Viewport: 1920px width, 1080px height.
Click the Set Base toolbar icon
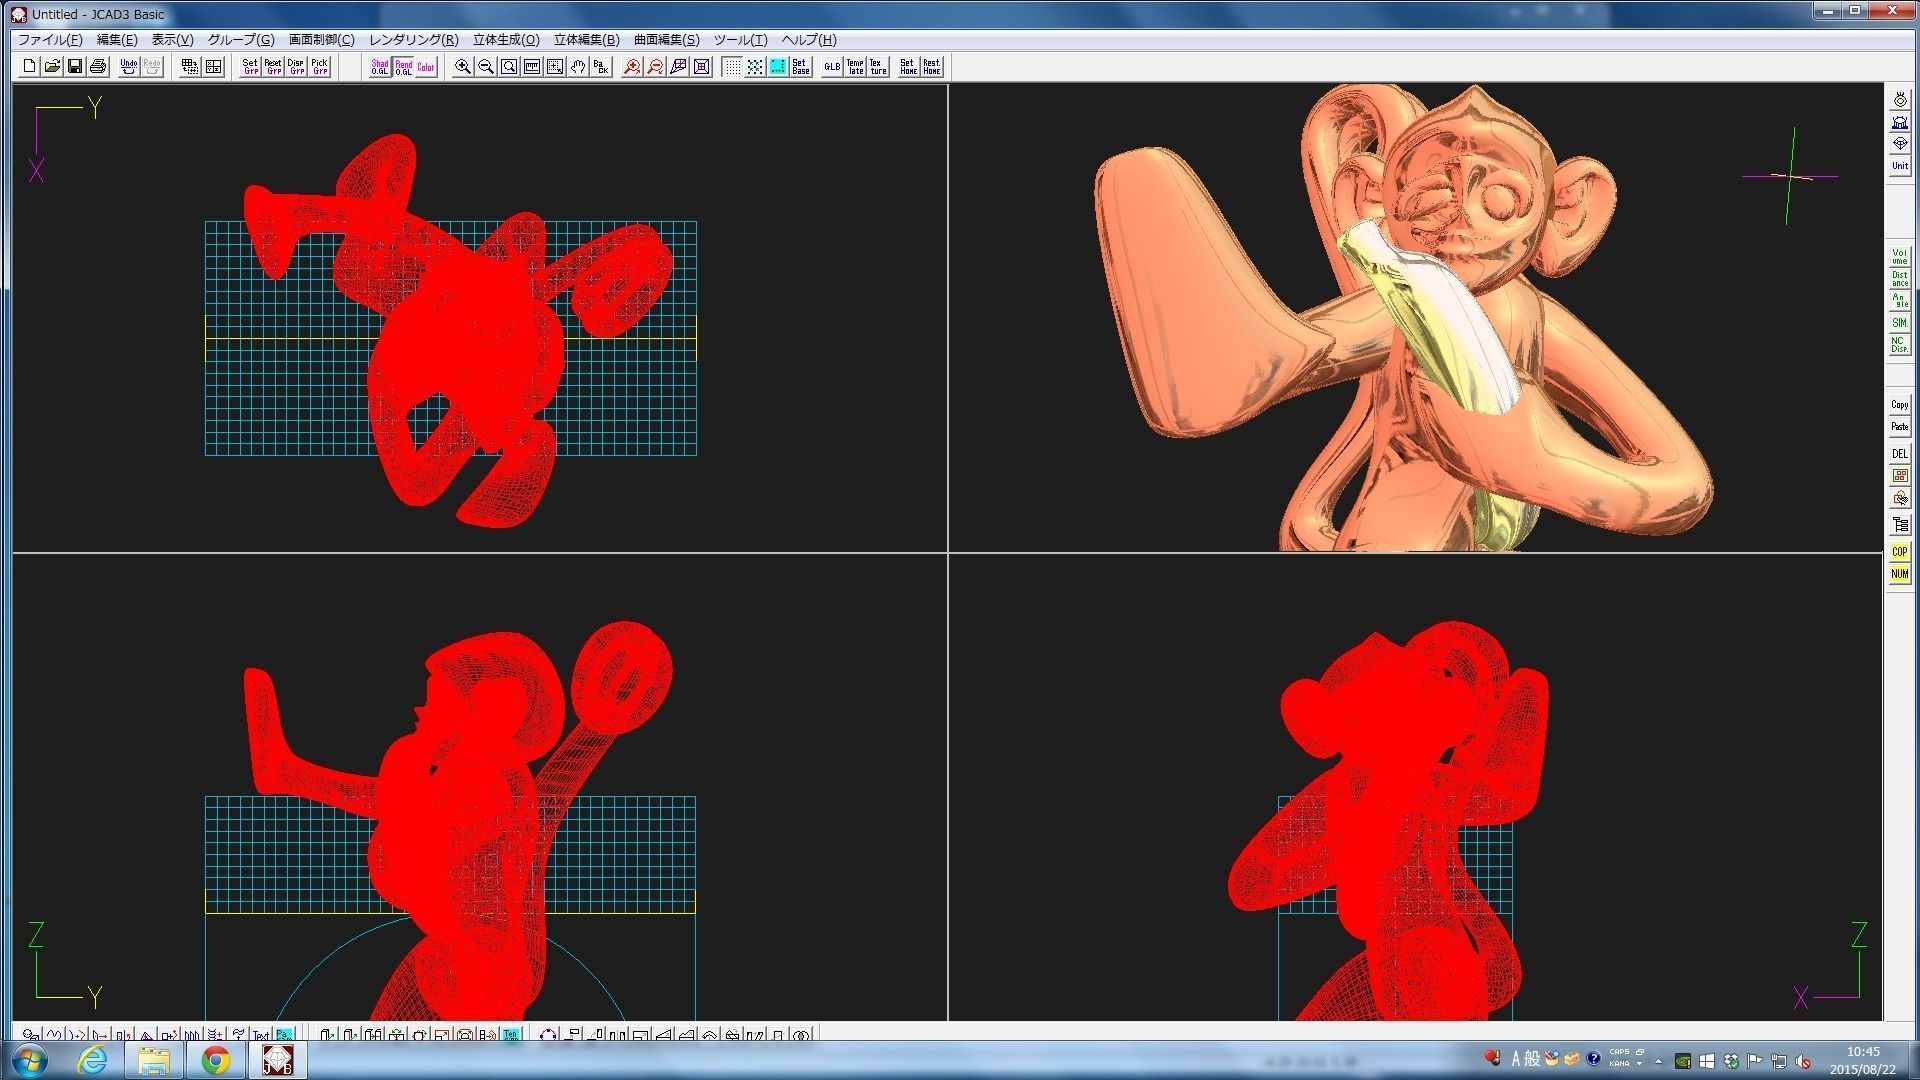point(800,67)
